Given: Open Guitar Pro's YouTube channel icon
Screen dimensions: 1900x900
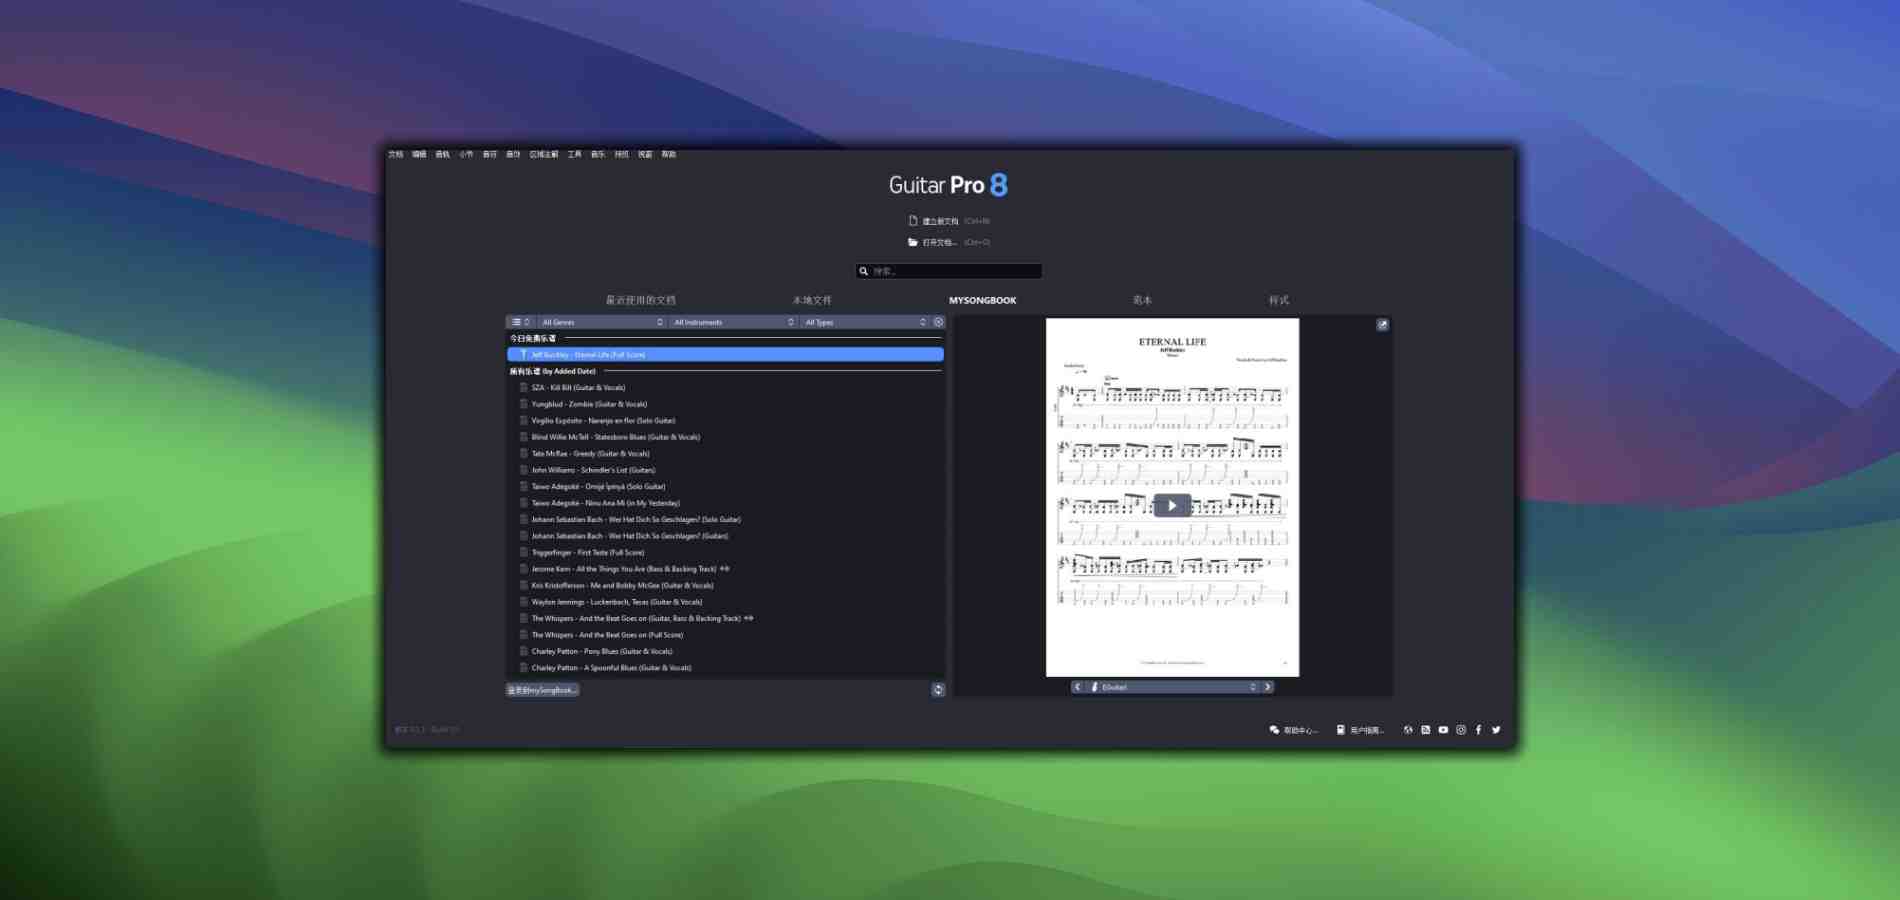Looking at the screenshot, I should 1443,730.
